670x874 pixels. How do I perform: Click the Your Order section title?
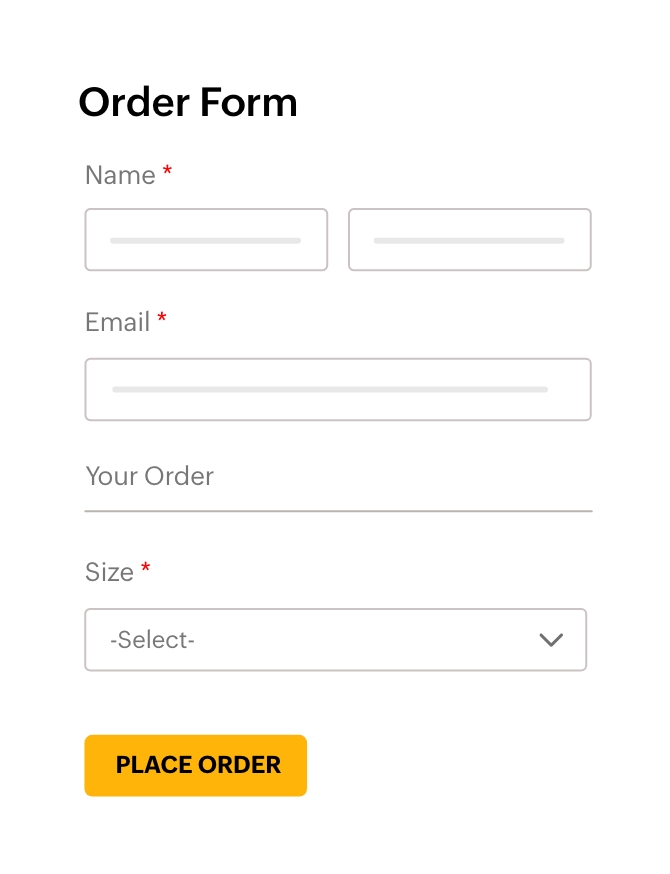click(x=150, y=476)
